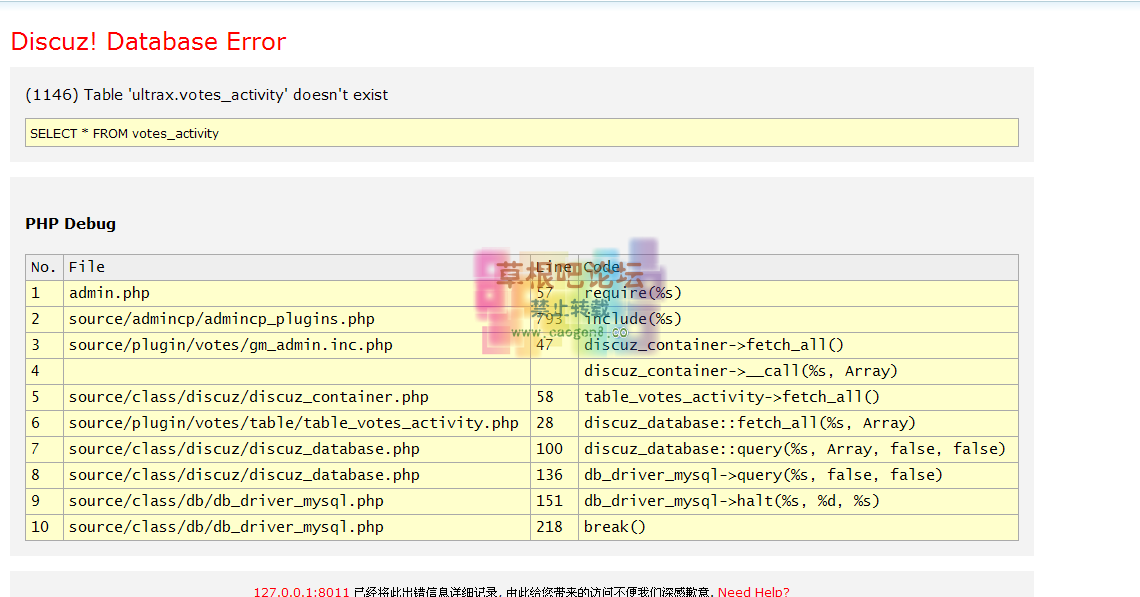
Task: Click the Need Help? link
Action: pos(753,591)
